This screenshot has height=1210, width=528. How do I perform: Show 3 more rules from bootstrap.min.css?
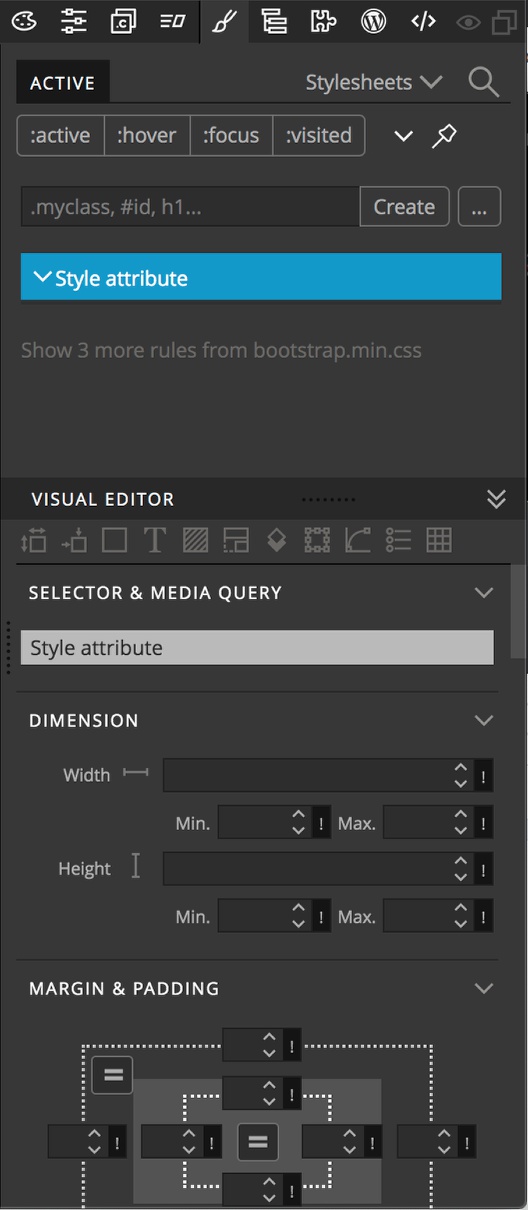221,350
